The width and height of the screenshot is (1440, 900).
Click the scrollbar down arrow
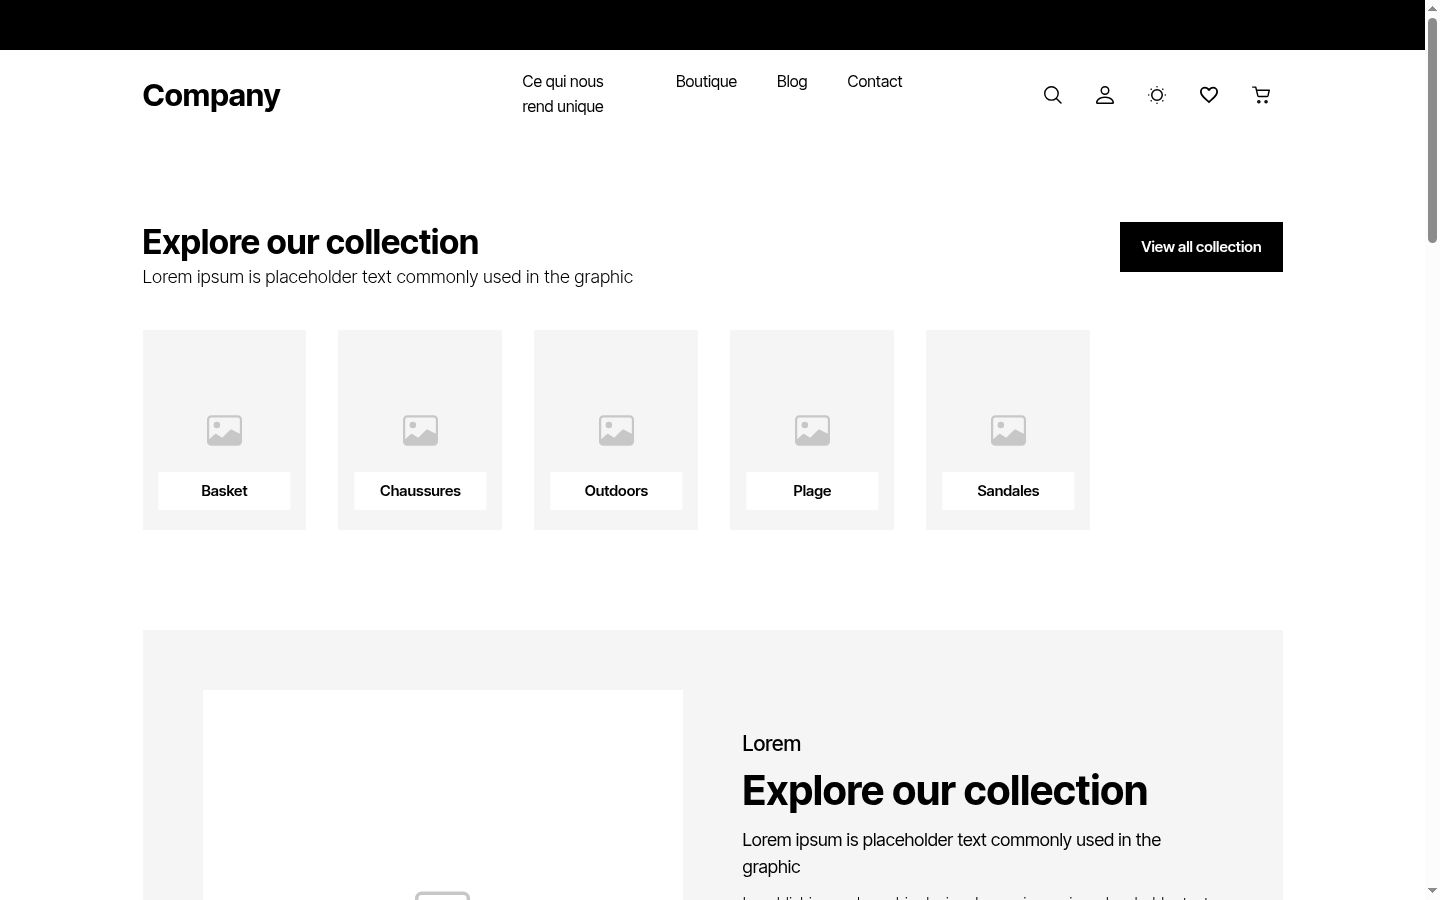tap(1432, 891)
